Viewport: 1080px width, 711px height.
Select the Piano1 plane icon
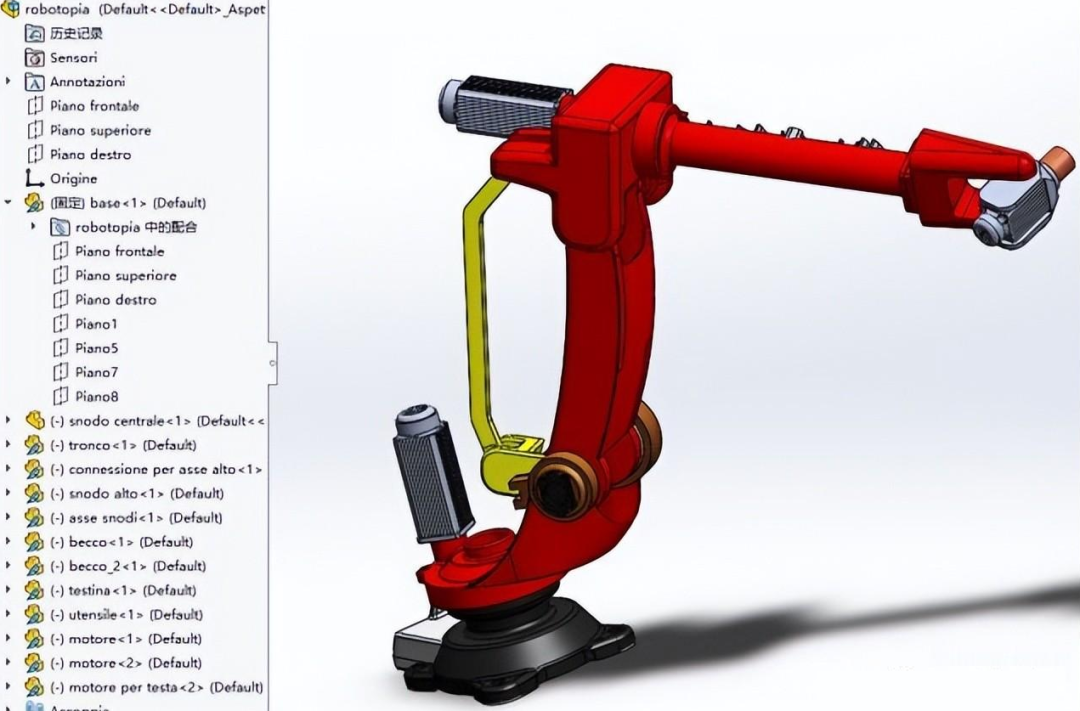[x=60, y=324]
